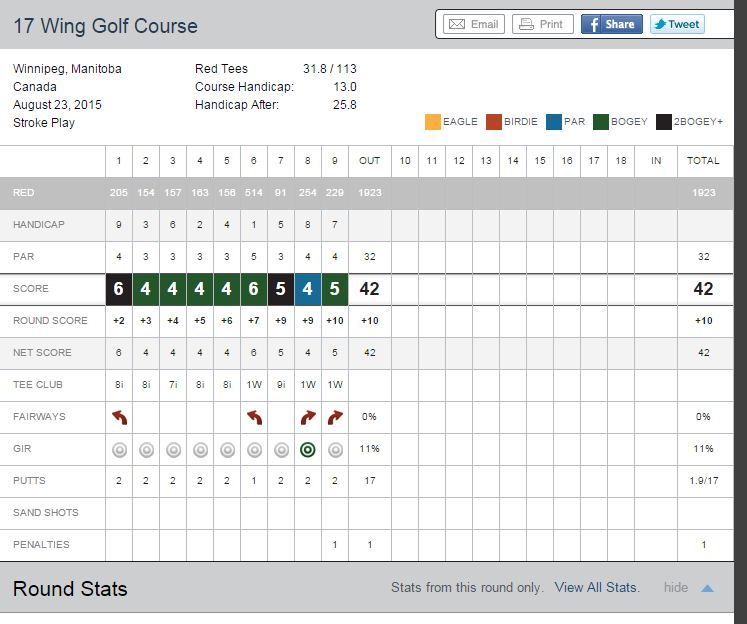The image size is (747, 624).
Task: Select the hole 1 score box
Action: pos(119,289)
